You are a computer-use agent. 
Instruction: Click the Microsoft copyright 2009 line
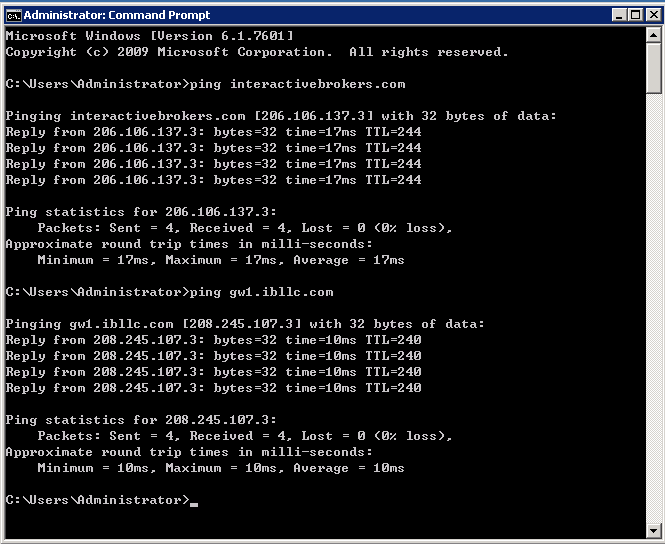coord(257,52)
